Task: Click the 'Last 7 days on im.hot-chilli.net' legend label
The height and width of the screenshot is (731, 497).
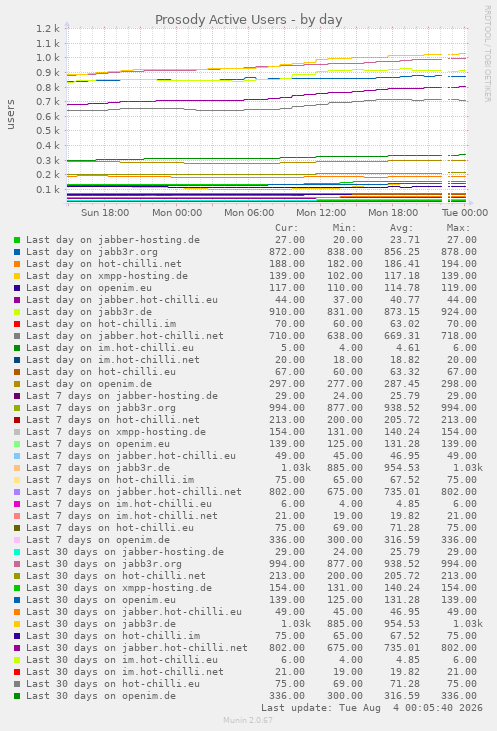Action: click(x=122, y=516)
